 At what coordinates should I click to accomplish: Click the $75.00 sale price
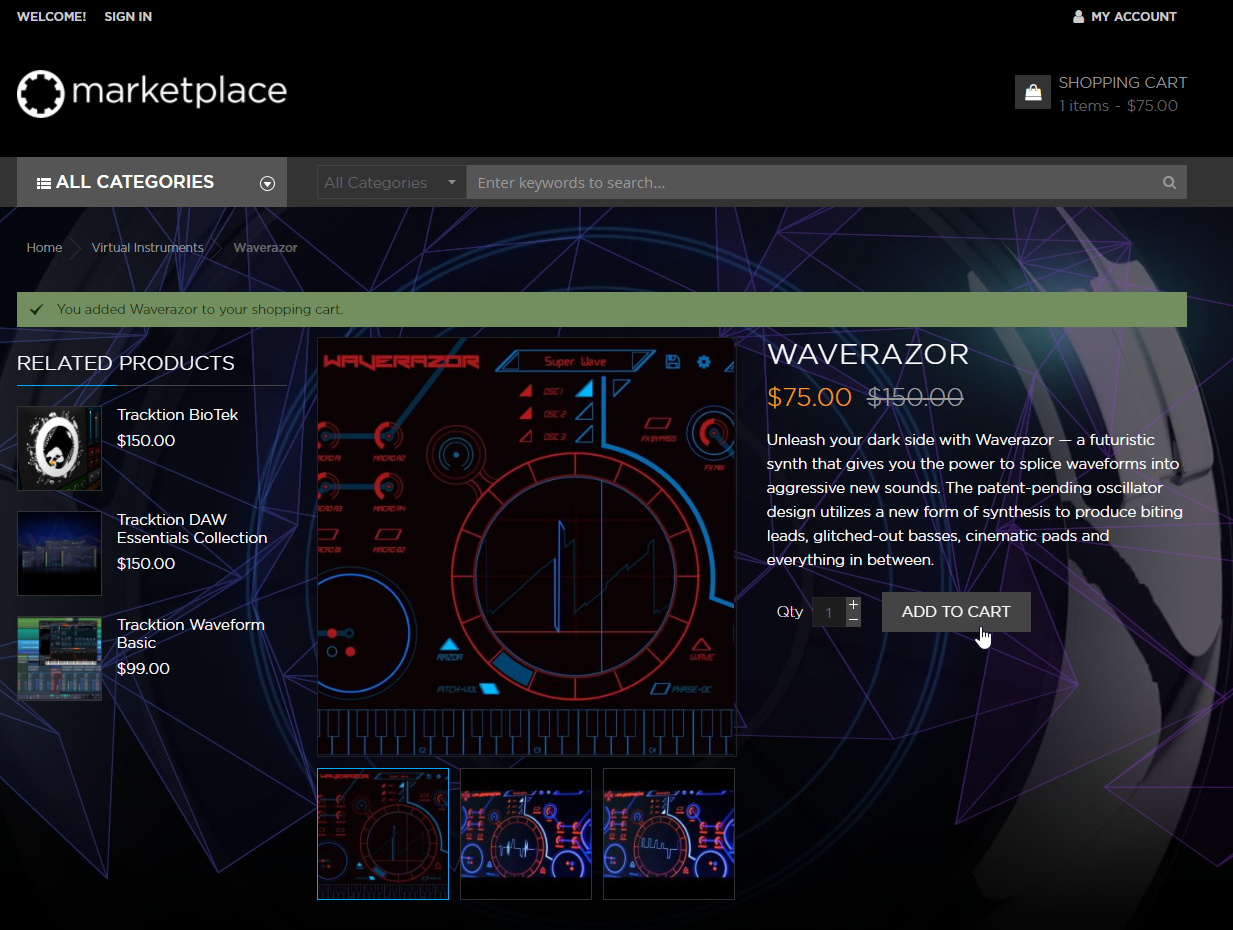[x=809, y=397]
